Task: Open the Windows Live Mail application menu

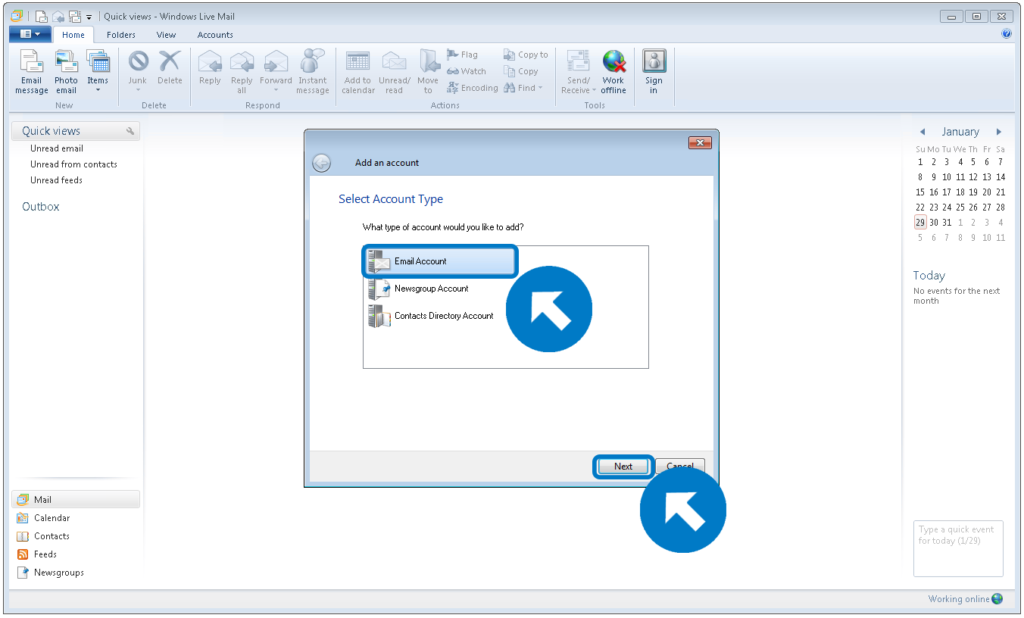Action: [x=30, y=33]
